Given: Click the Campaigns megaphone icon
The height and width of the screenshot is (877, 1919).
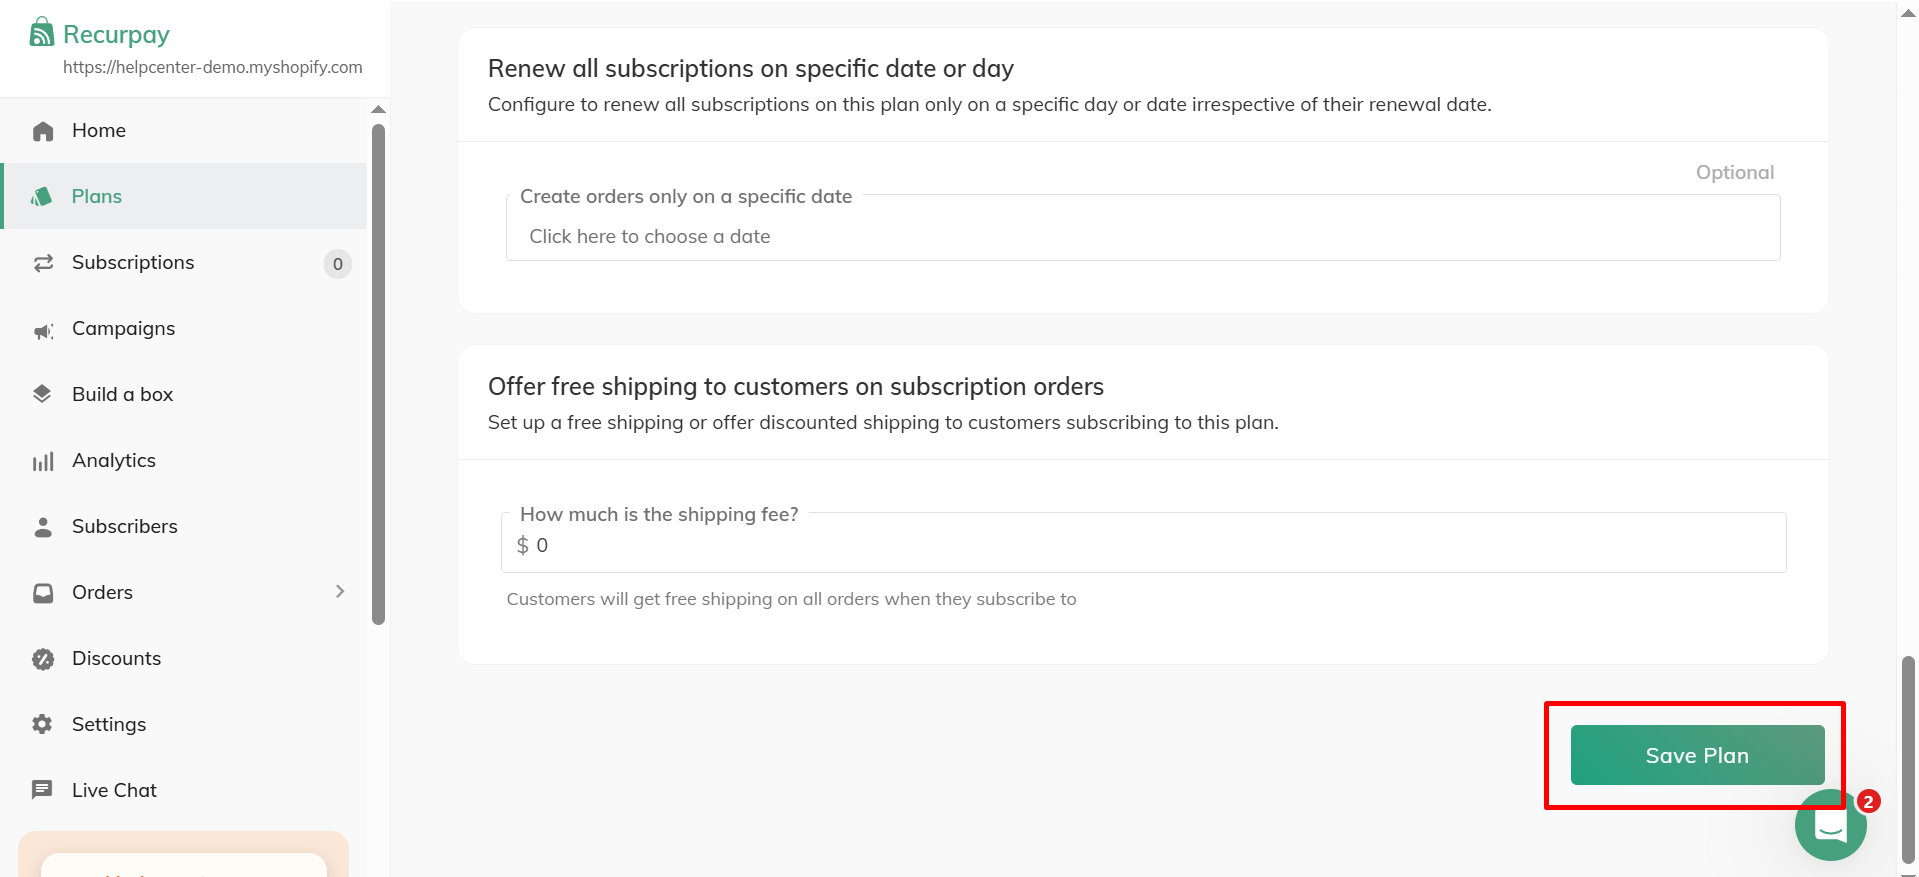Looking at the screenshot, I should [43, 330].
